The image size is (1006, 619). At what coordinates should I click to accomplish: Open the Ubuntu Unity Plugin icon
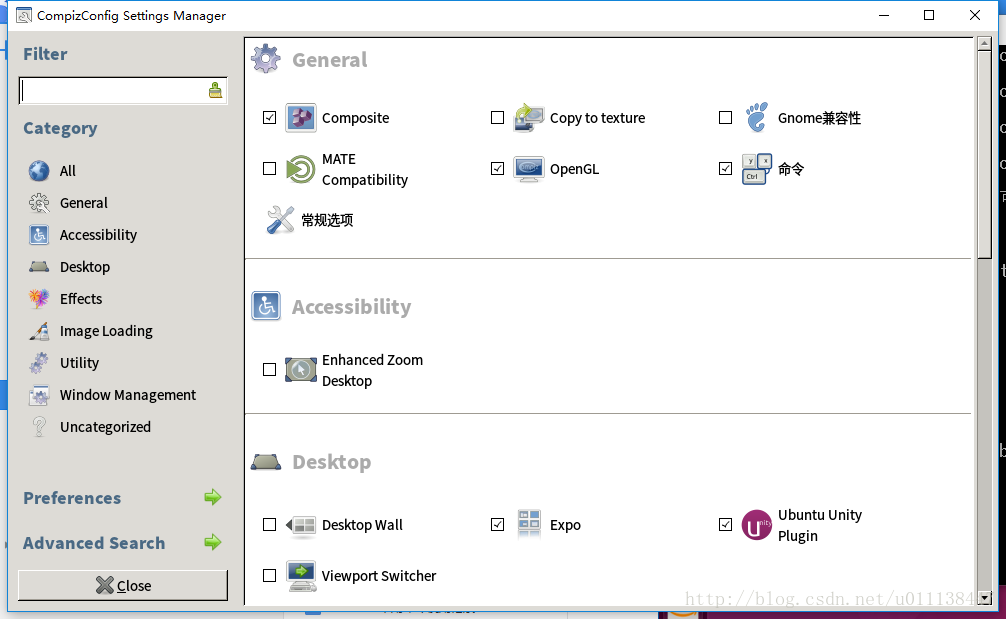click(756, 525)
